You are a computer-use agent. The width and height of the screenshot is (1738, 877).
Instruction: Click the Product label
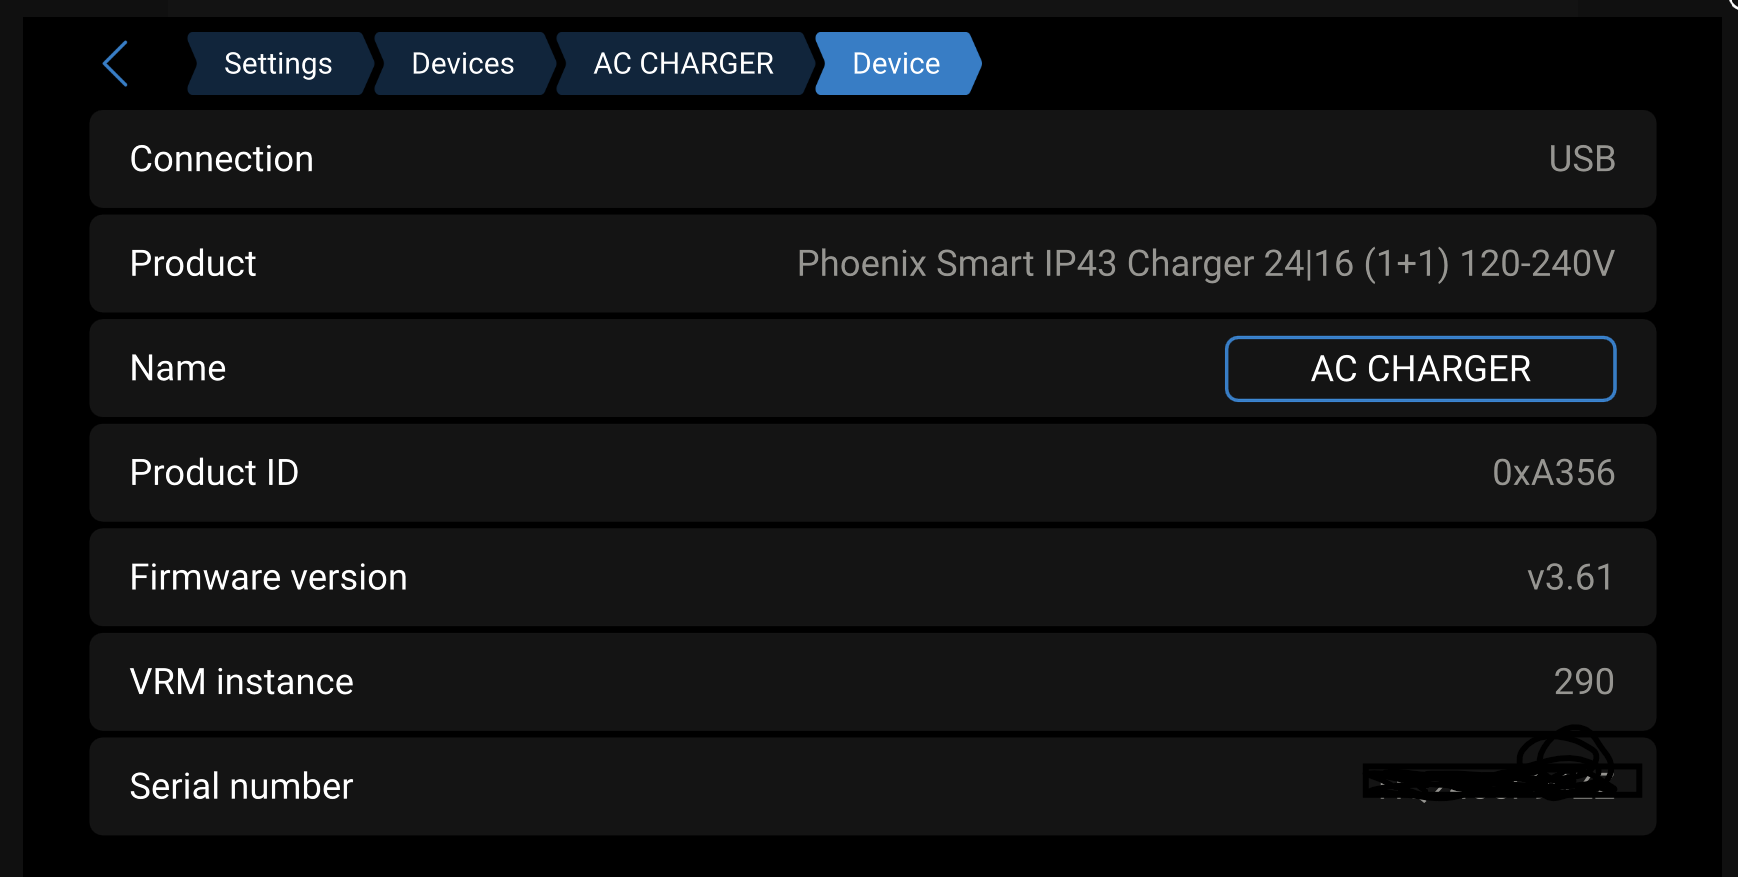tap(193, 264)
